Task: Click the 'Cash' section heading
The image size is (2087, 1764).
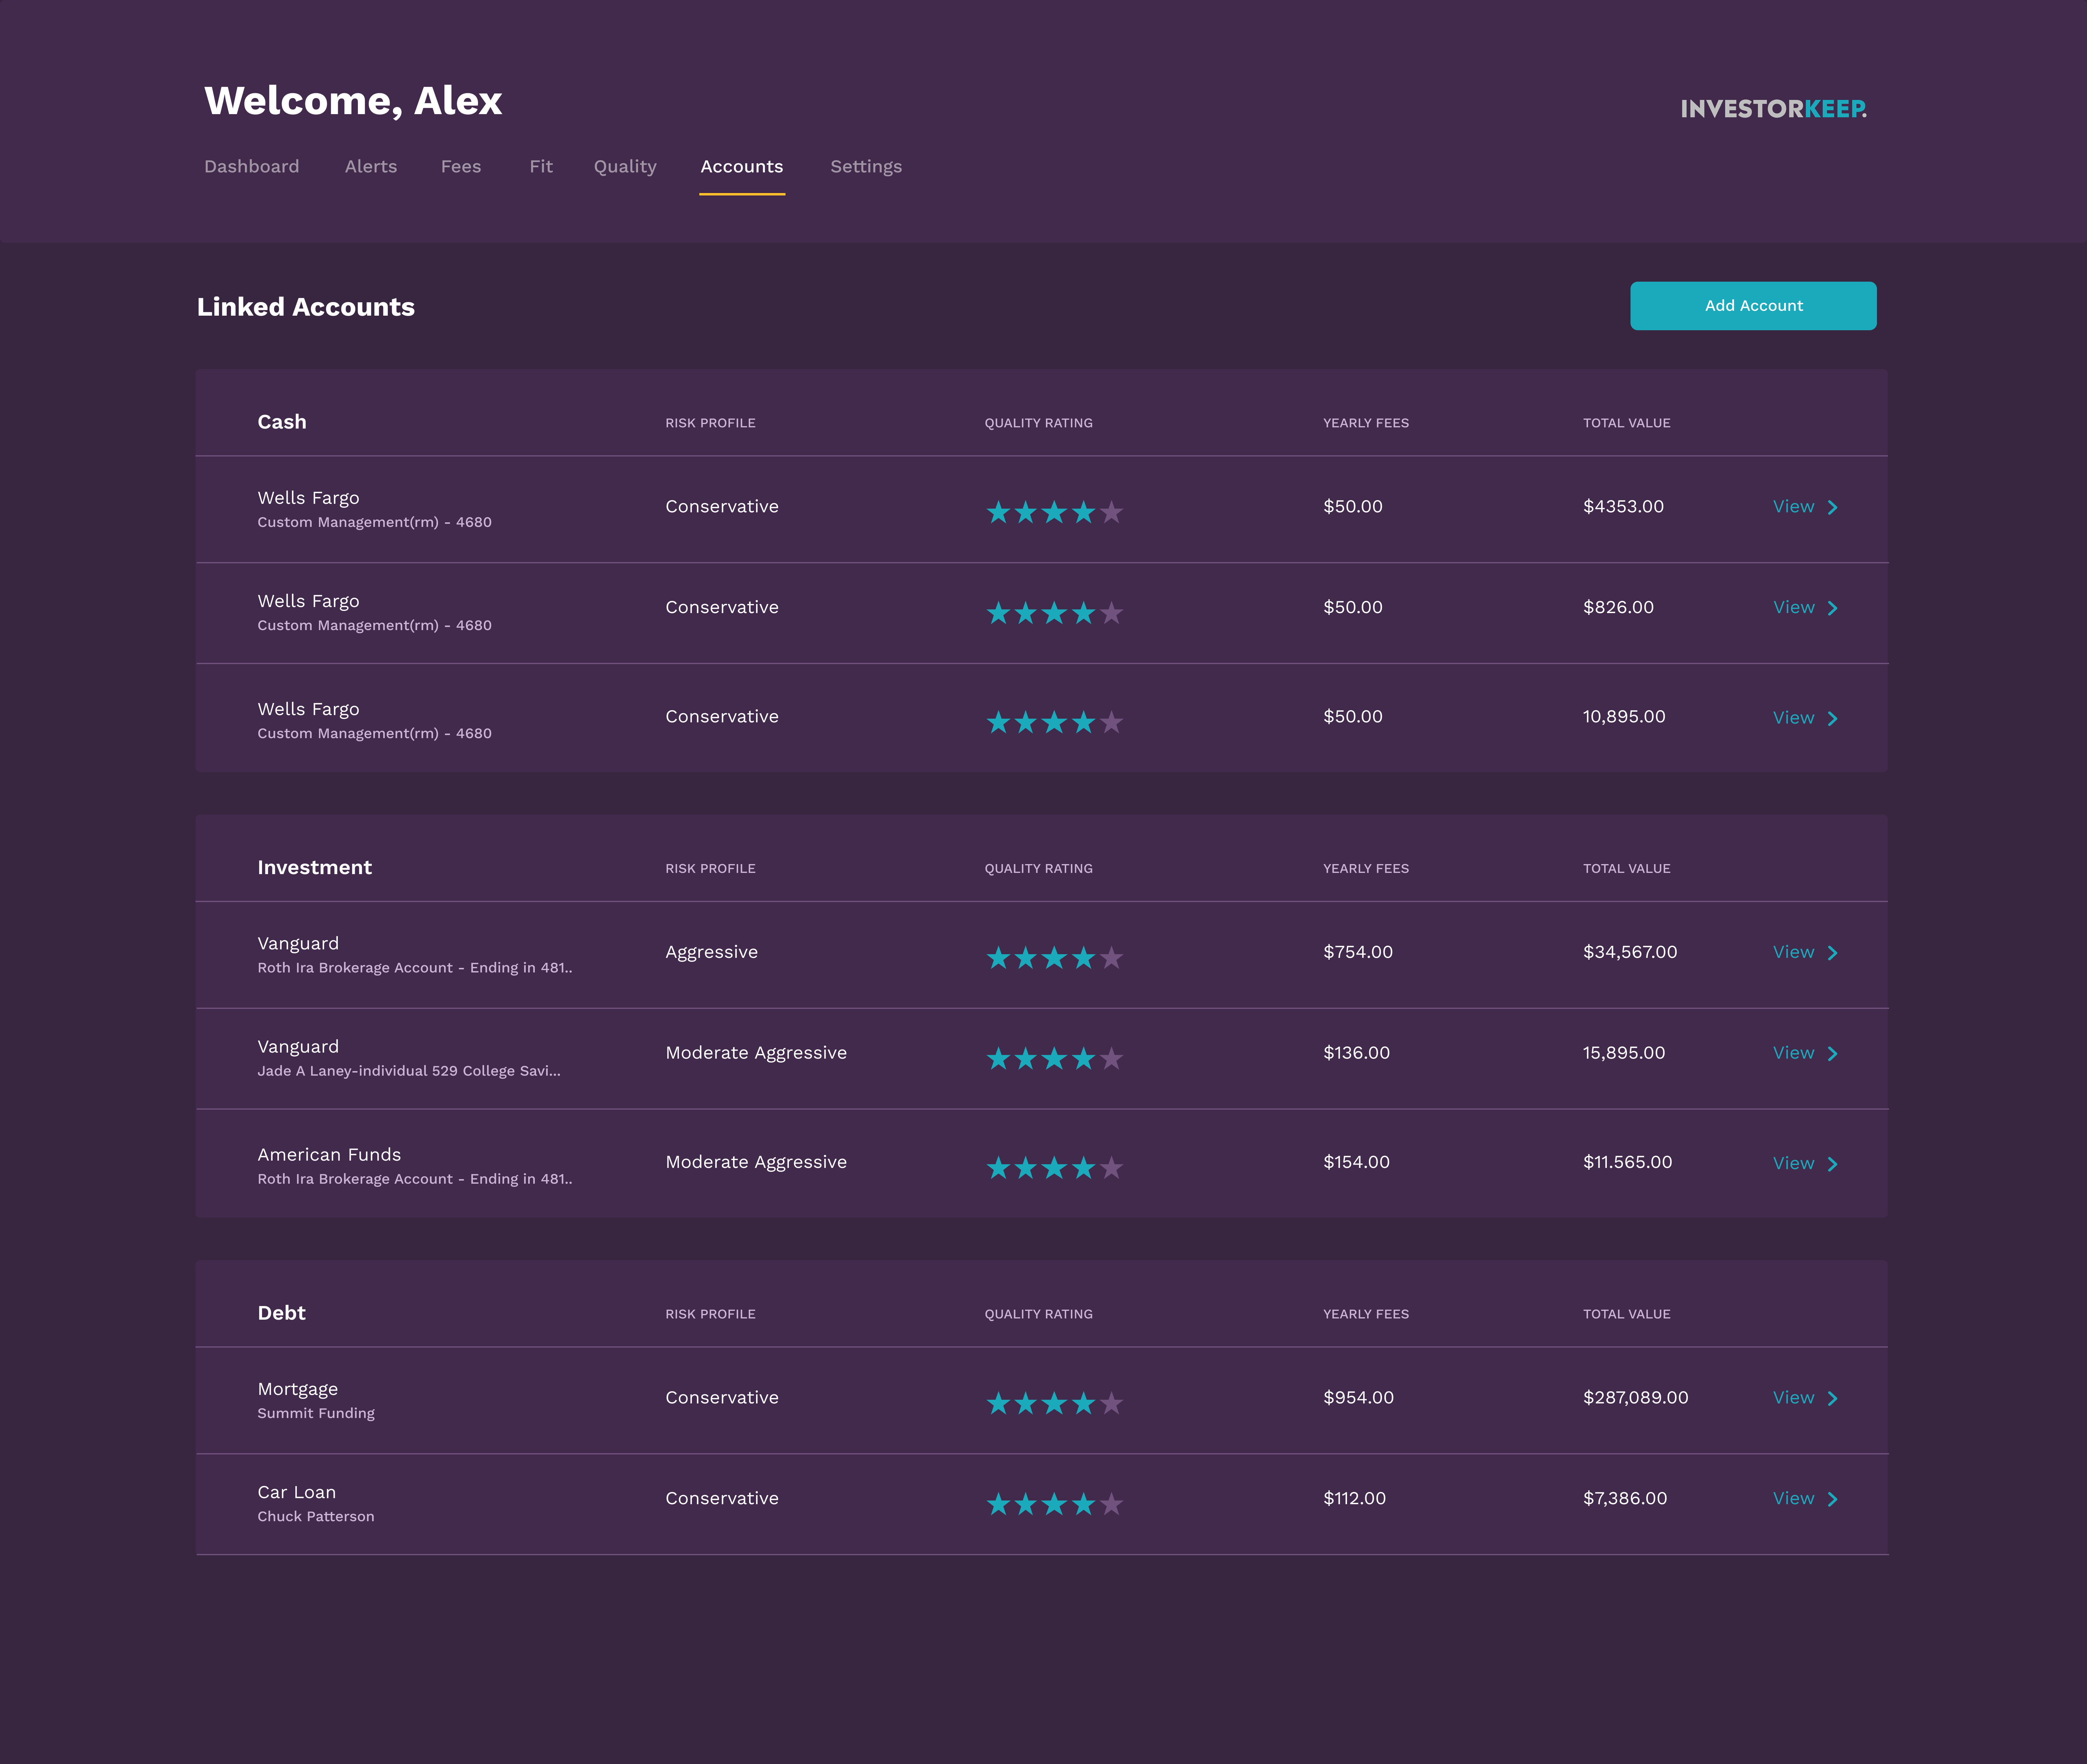Action: coord(282,422)
